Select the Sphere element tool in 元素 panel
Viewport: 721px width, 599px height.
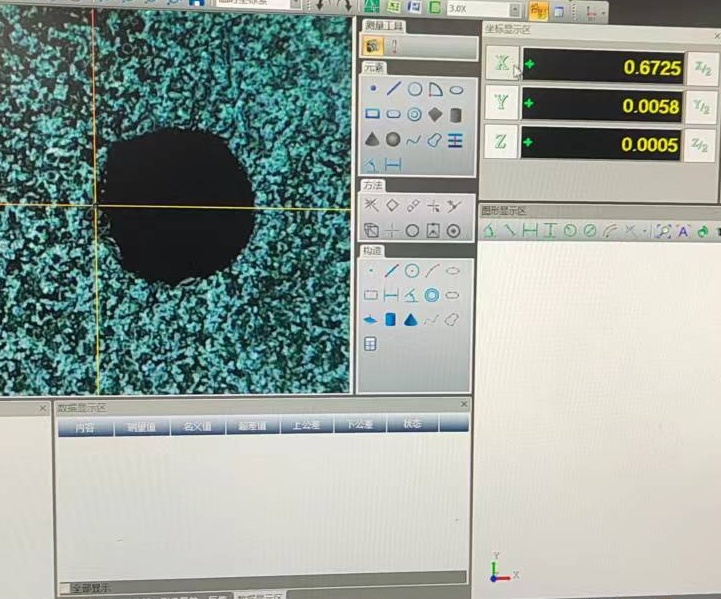coord(393,140)
